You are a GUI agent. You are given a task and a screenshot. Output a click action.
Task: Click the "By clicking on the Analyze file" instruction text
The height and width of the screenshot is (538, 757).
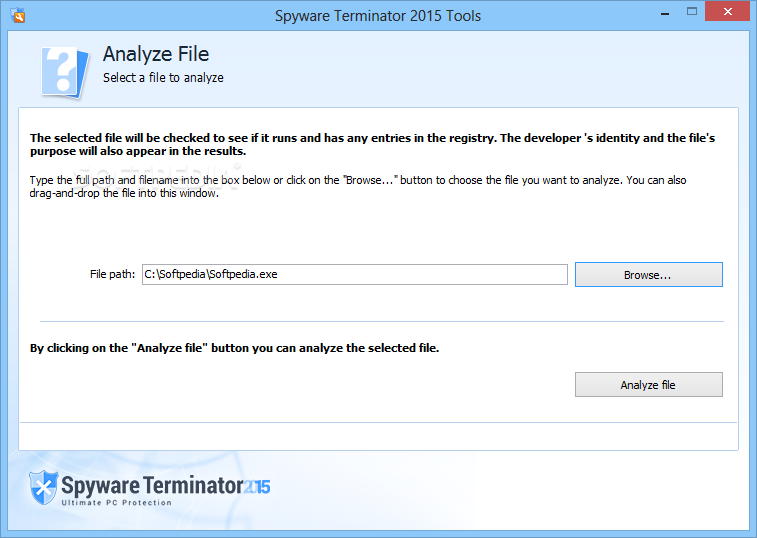pyautogui.click(x=235, y=348)
